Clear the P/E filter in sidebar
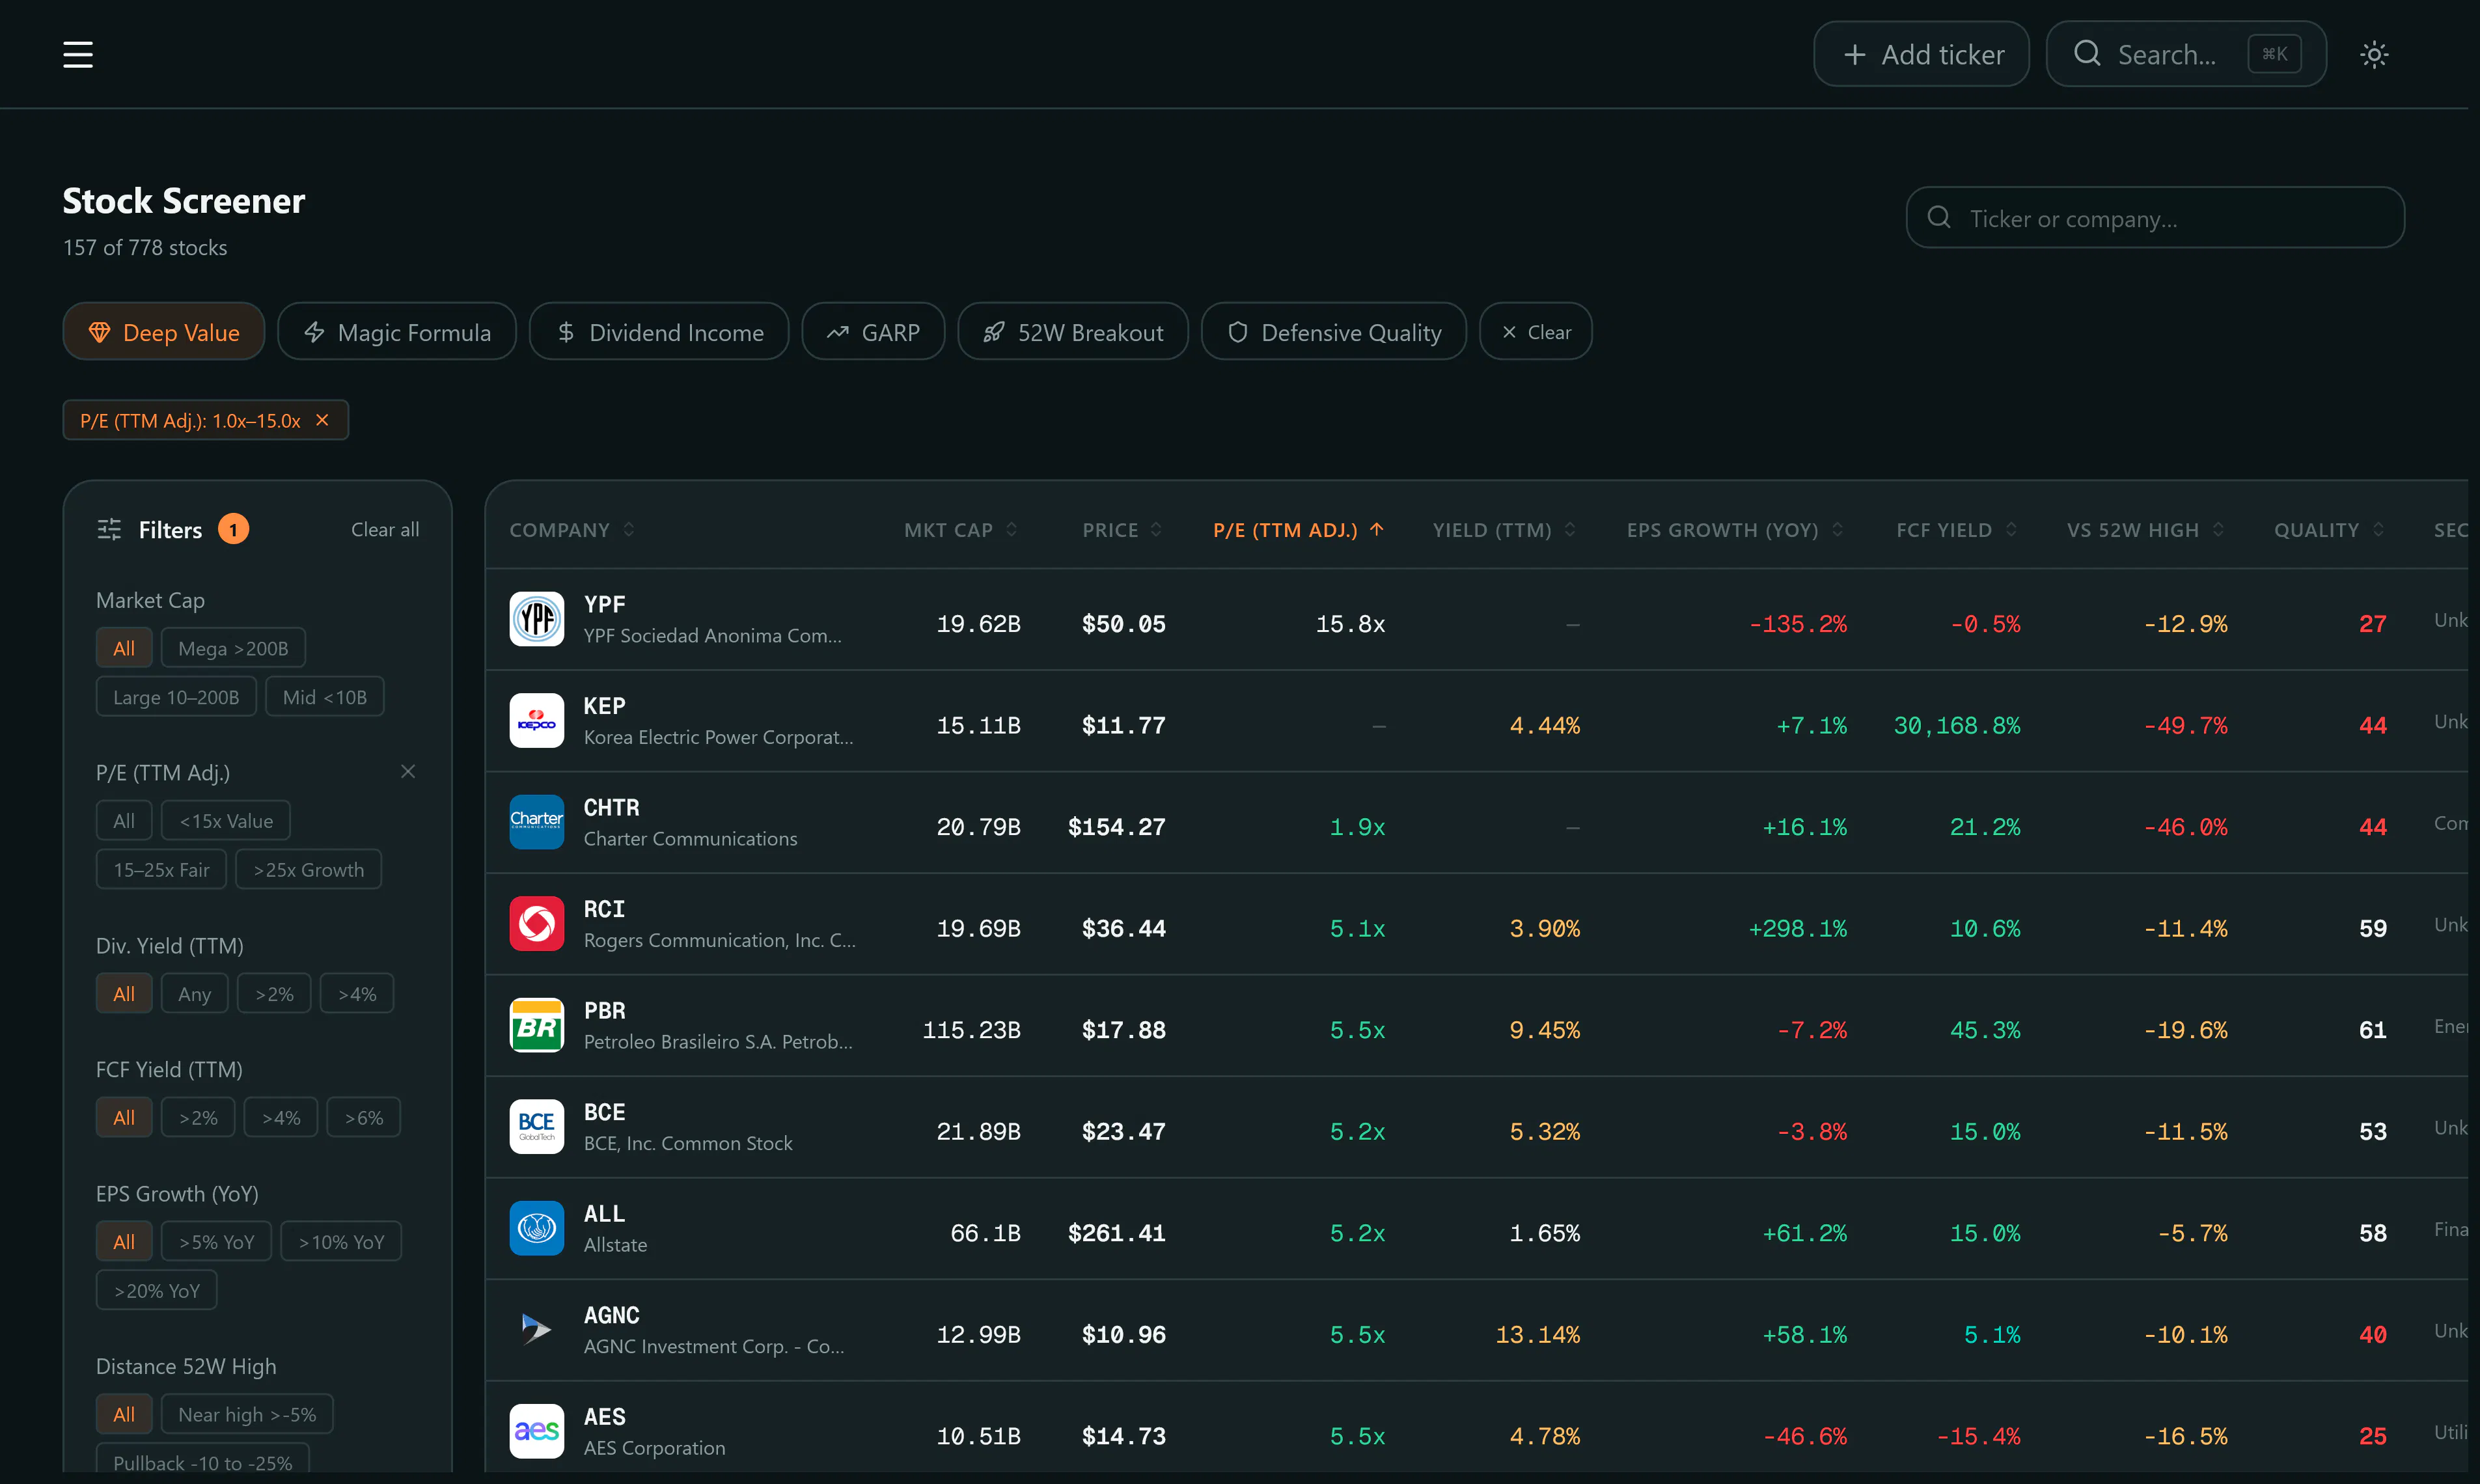 point(408,771)
